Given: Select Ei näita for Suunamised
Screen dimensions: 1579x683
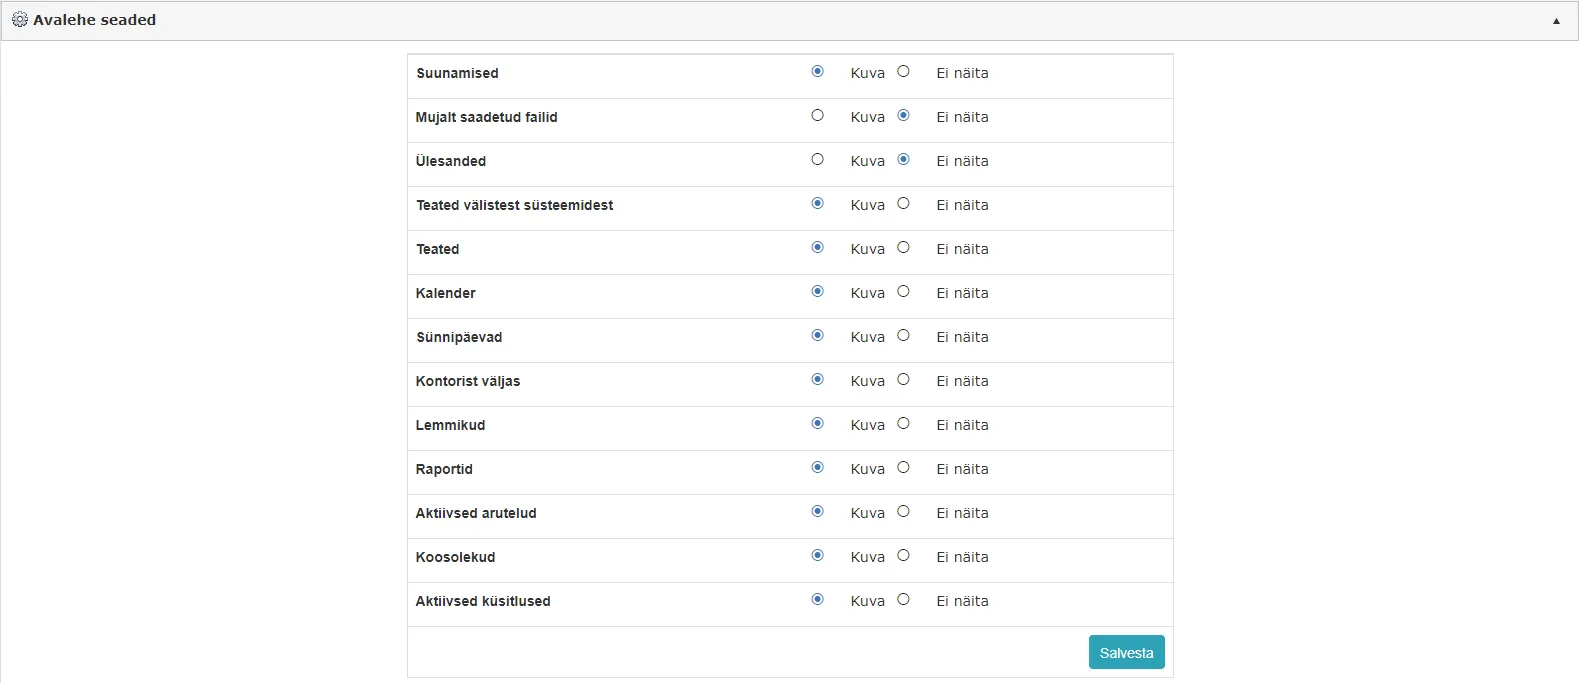Looking at the screenshot, I should pyautogui.click(x=903, y=71).
